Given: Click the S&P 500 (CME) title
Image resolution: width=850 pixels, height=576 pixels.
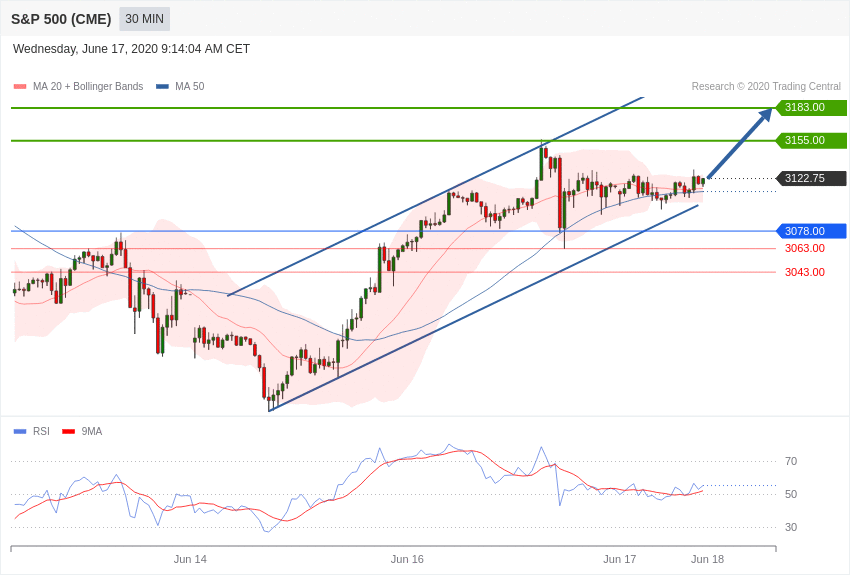Looking at the screenshot, I should tap(61, 19).
